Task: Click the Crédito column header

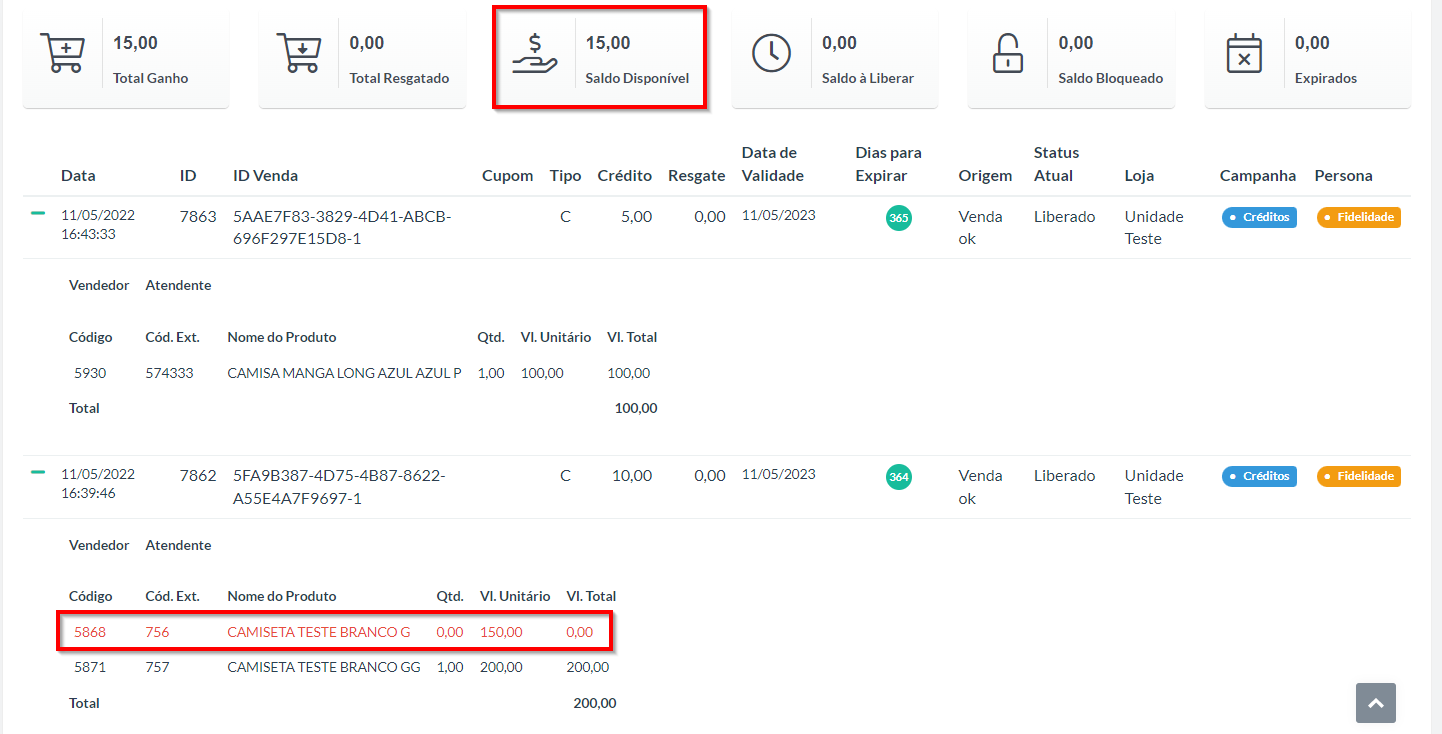Action: 624,176
